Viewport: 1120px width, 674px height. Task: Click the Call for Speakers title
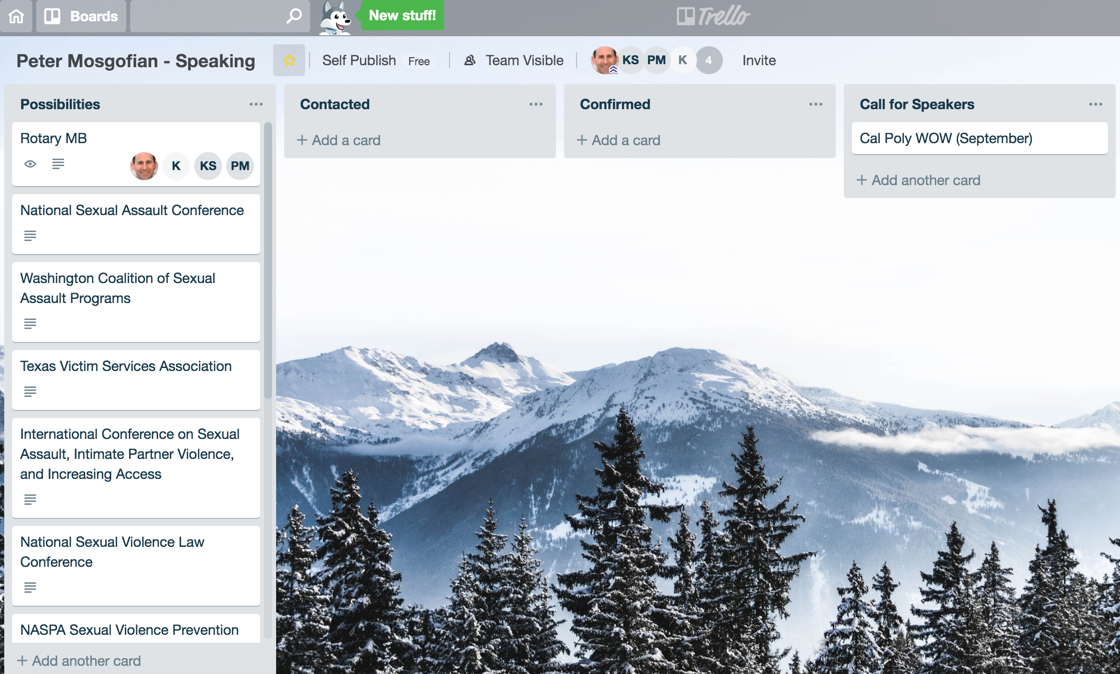point(916,104)
